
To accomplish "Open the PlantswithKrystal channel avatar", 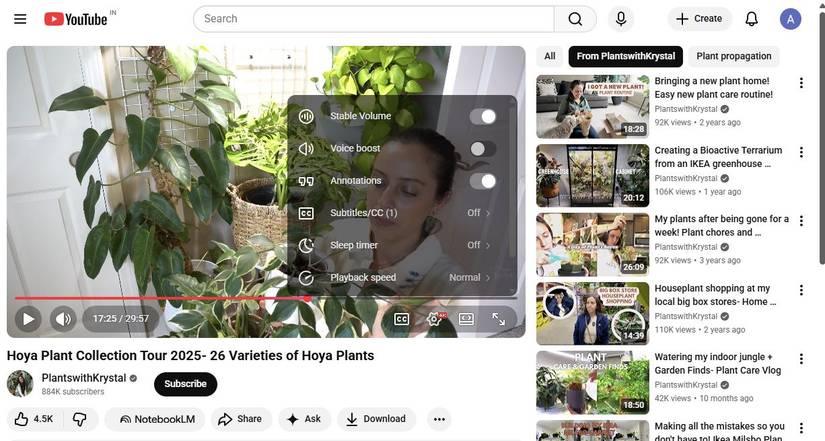I will [20, 384].
